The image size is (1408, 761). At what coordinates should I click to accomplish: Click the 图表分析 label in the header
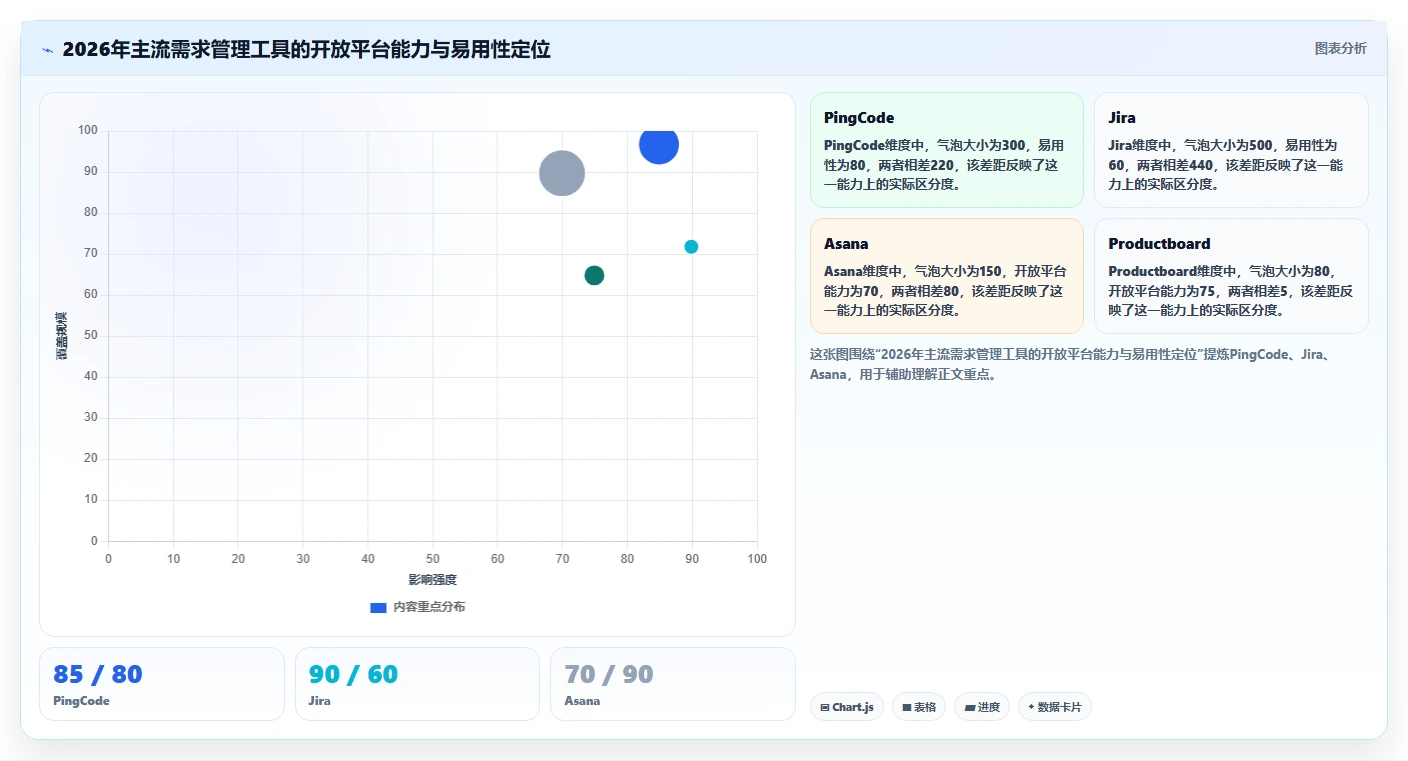pyautogui.click(x=1340, y=48)
